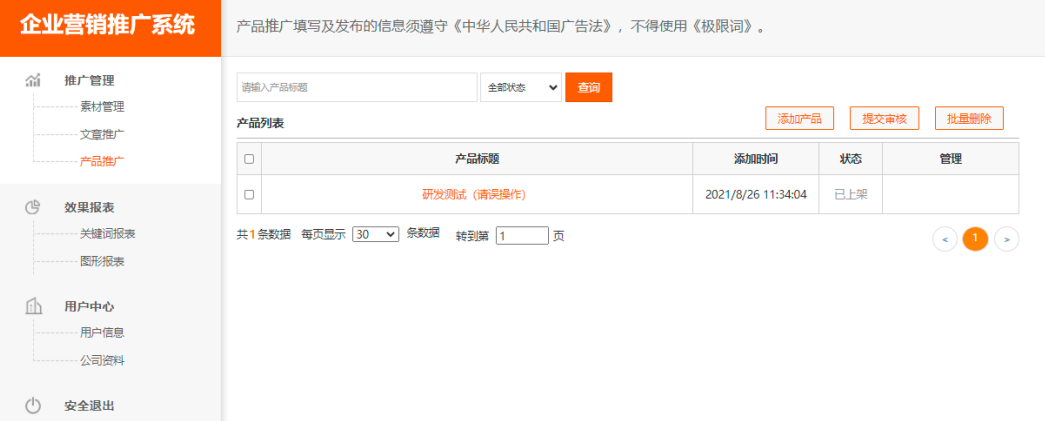This screenshot has height=421, width=1045.
Task: Click the 效果报表 pie chart icon
Action: coord(33,207)
